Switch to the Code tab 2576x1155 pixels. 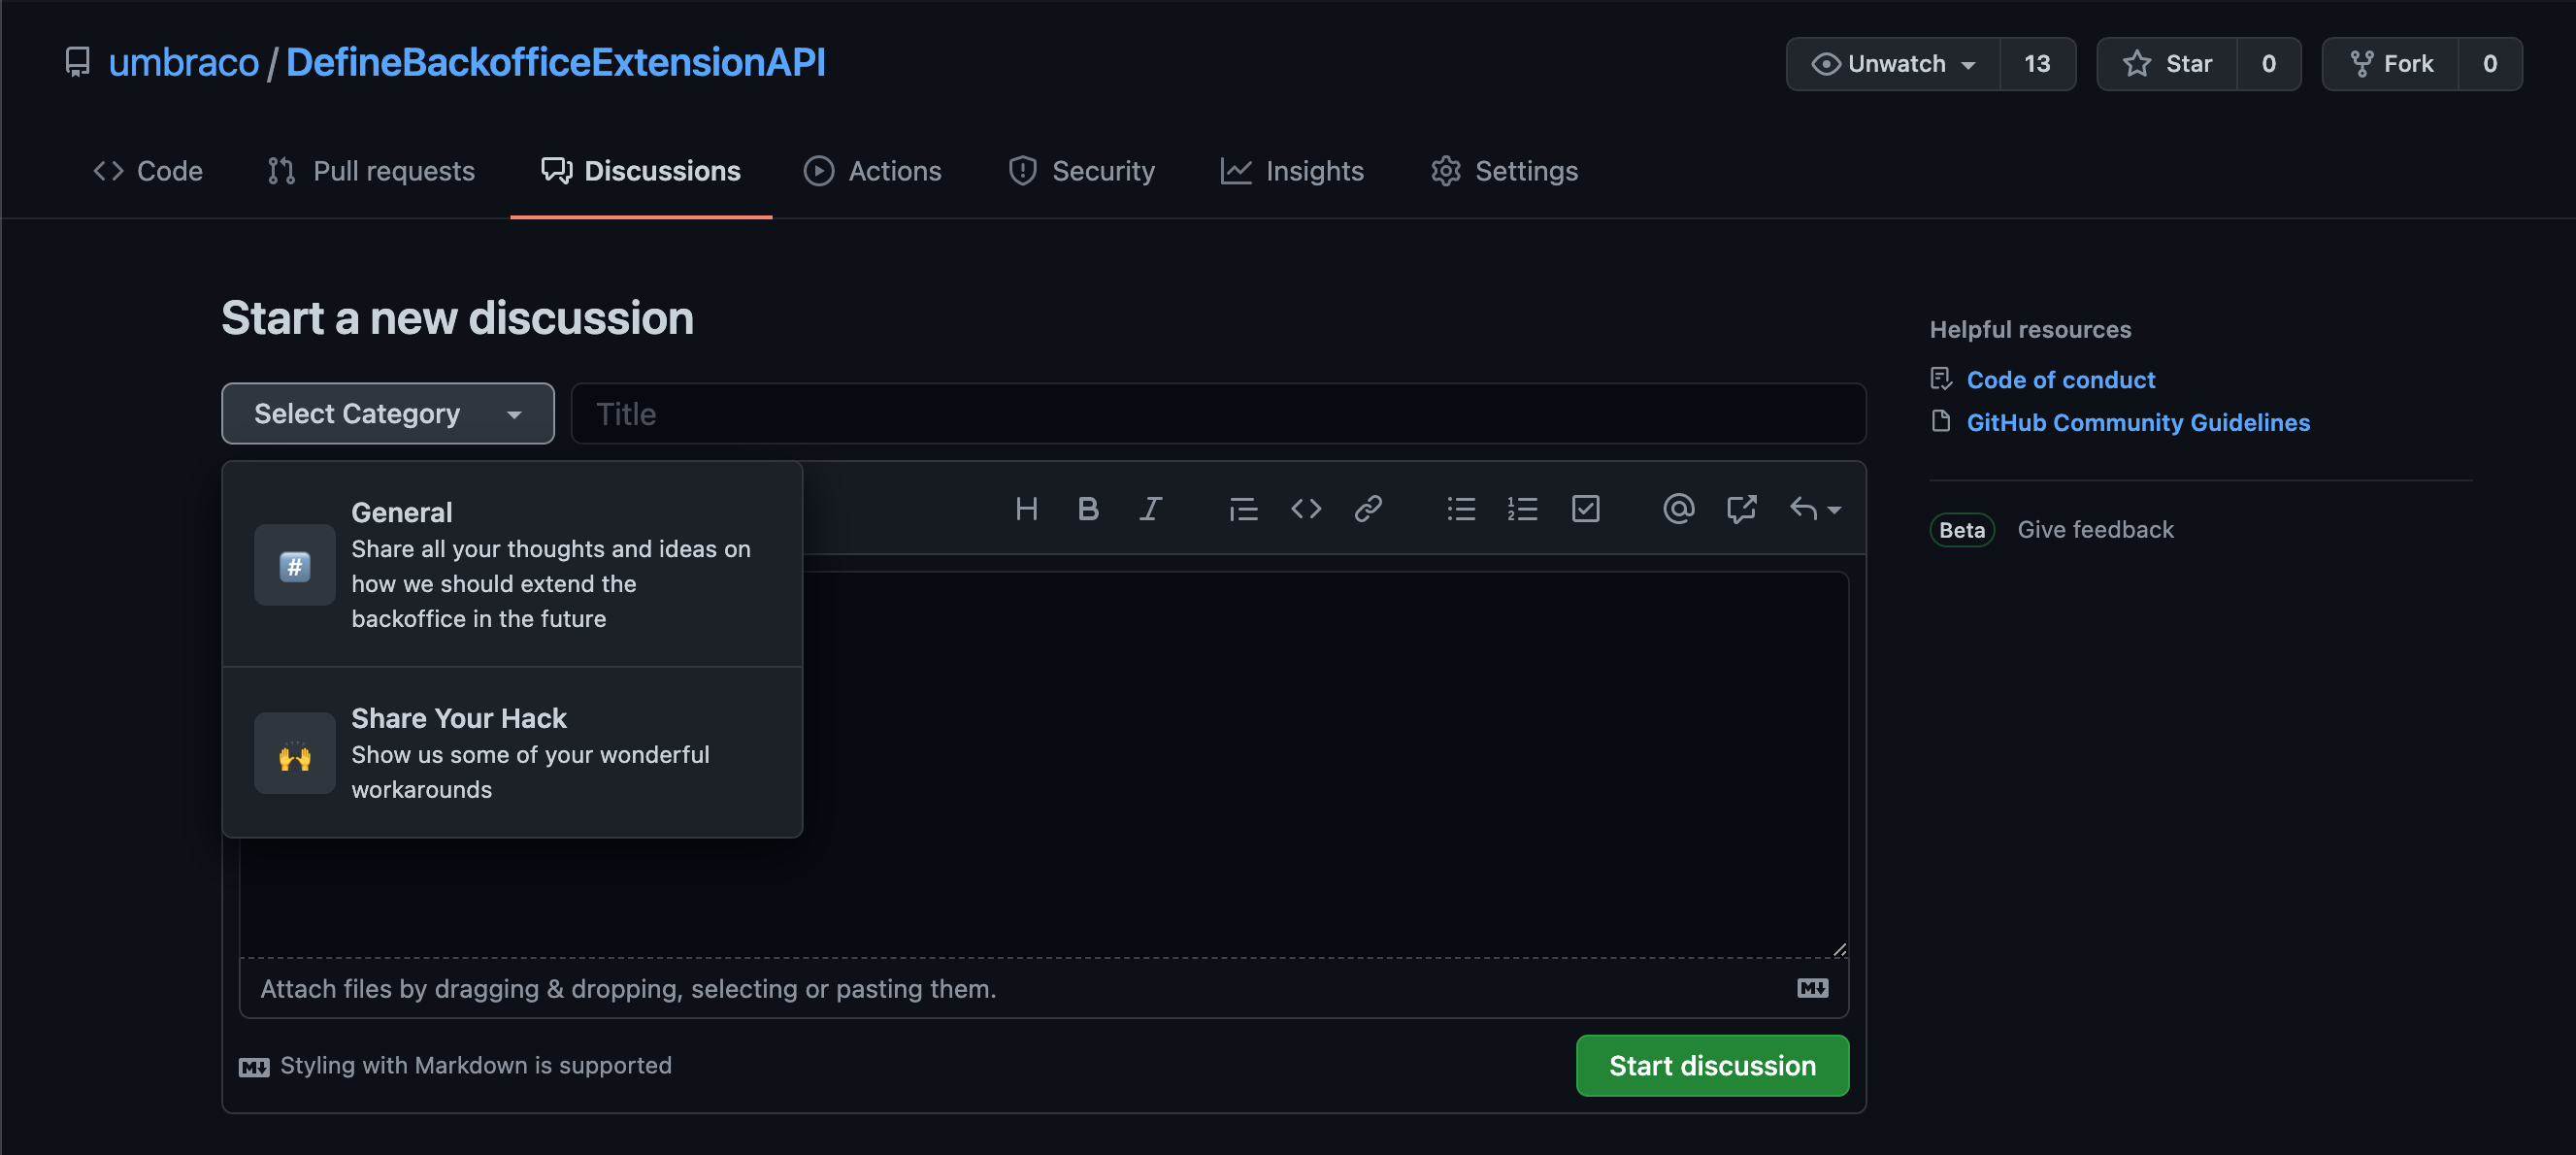click(148, 170)
